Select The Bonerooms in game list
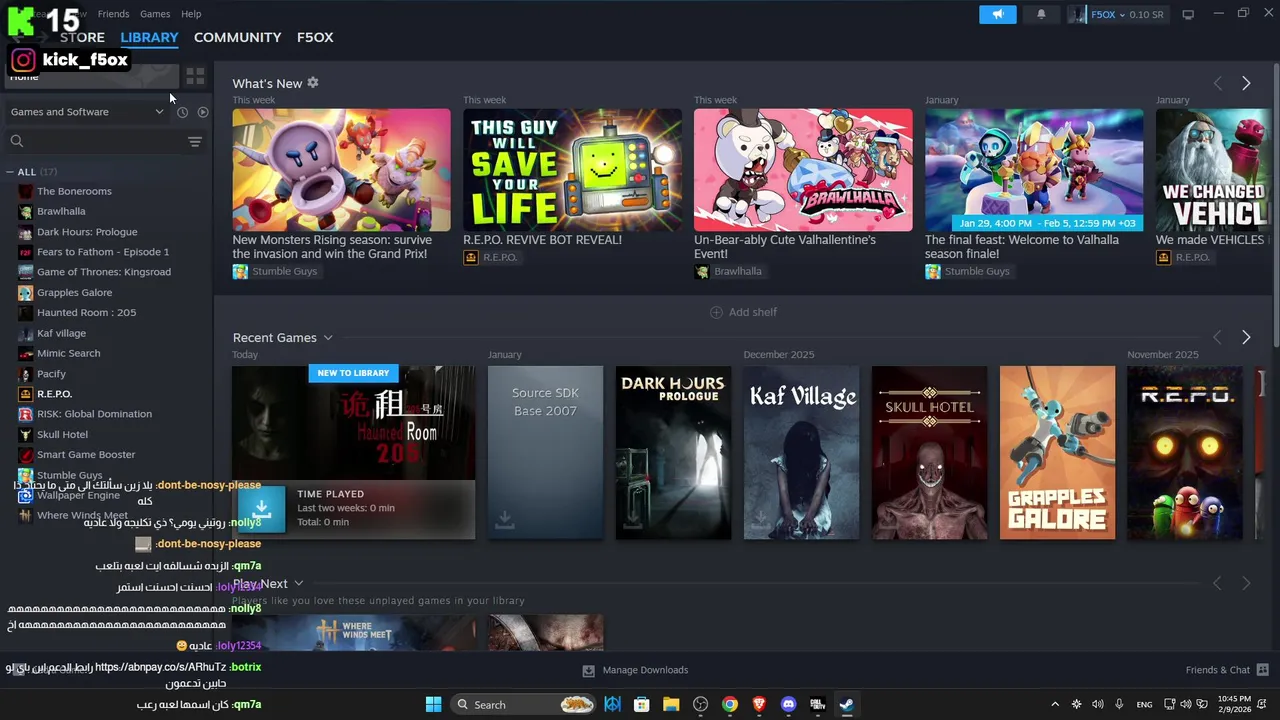Viewport: 1280px width, 720px height. click(74, 191)
